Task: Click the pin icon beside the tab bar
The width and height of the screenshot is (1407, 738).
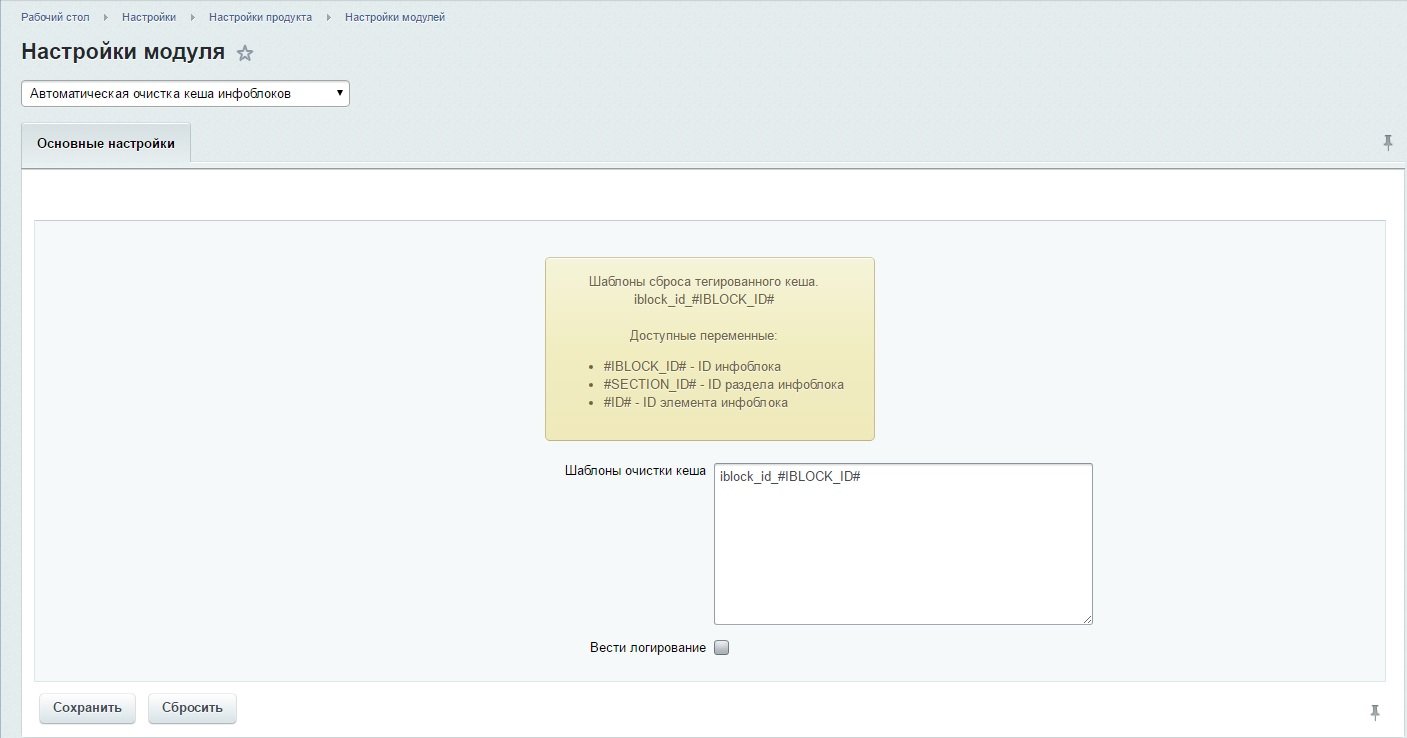Action: coord(1387,143)
